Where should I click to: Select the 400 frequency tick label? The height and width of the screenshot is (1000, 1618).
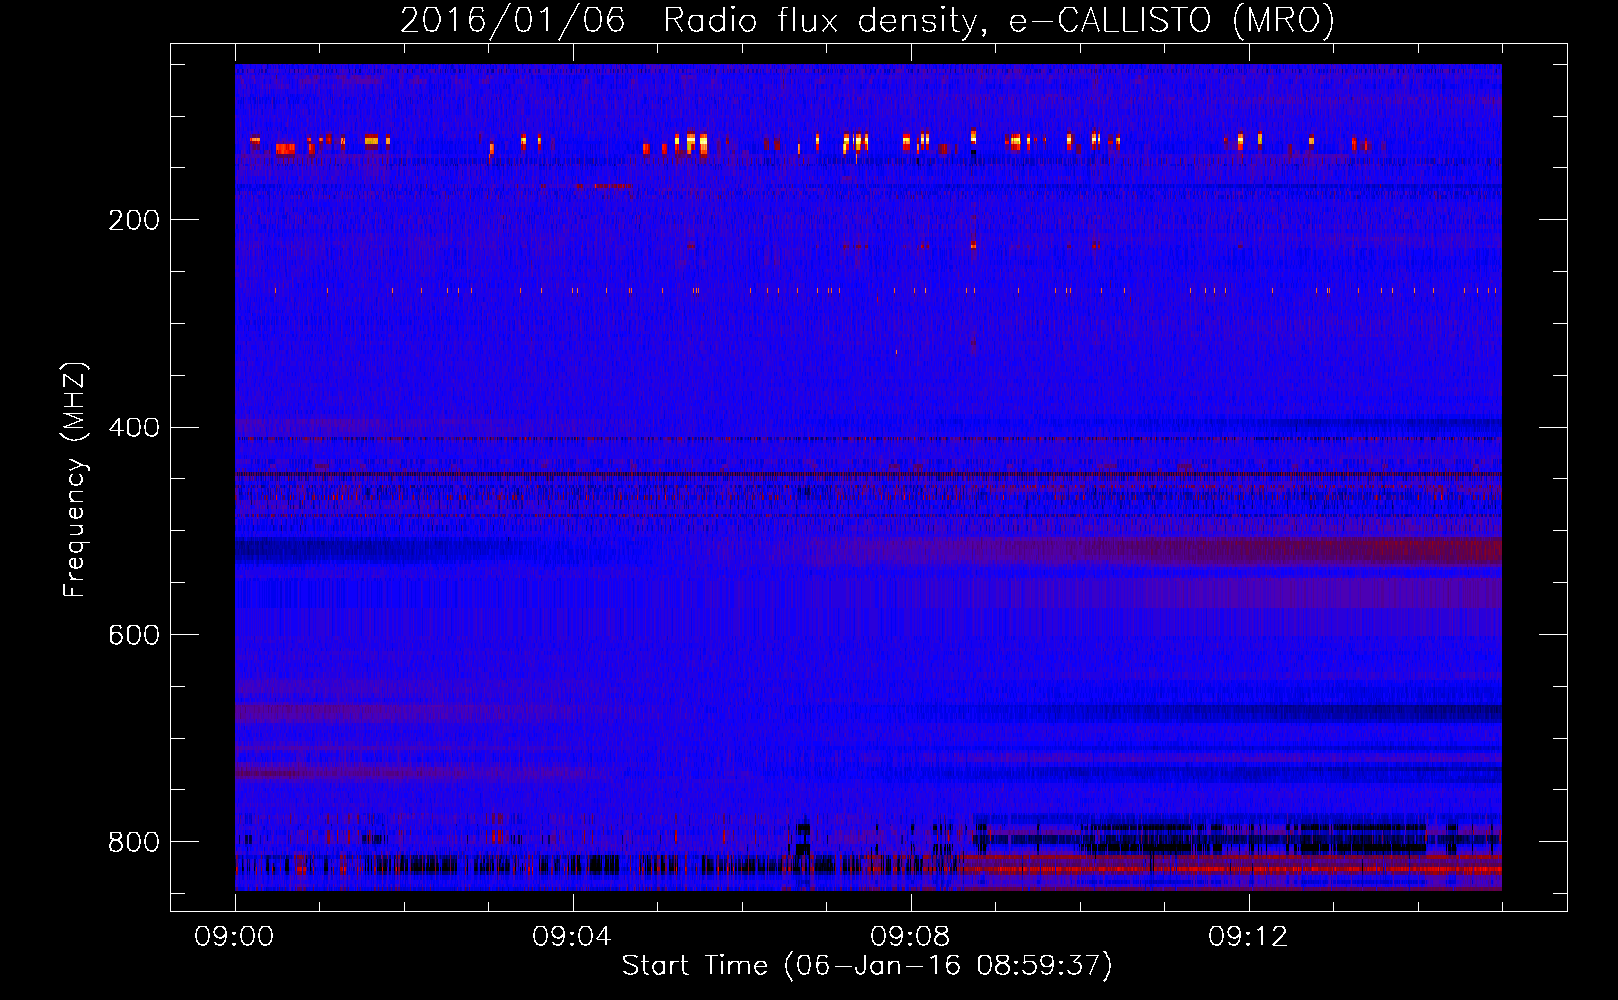click(x=134, y=428)
